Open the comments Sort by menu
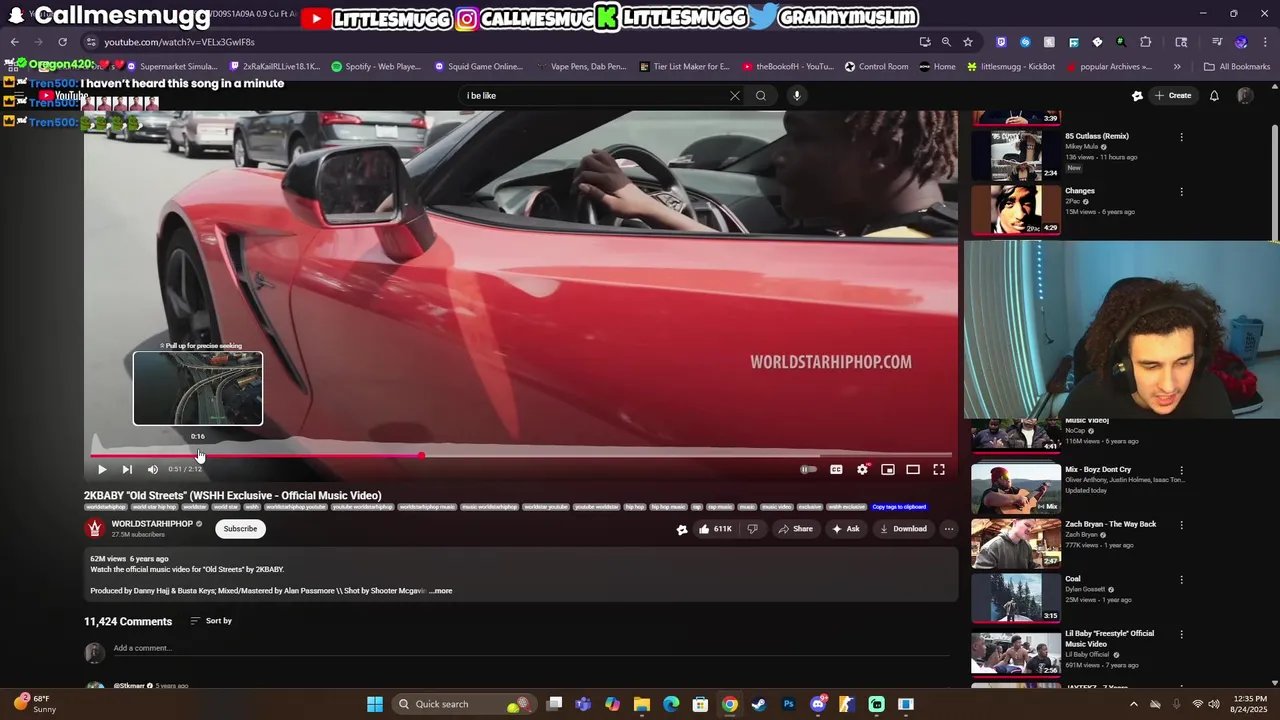The width and height of the screenshot is (1280, 720). click(211, 621)
